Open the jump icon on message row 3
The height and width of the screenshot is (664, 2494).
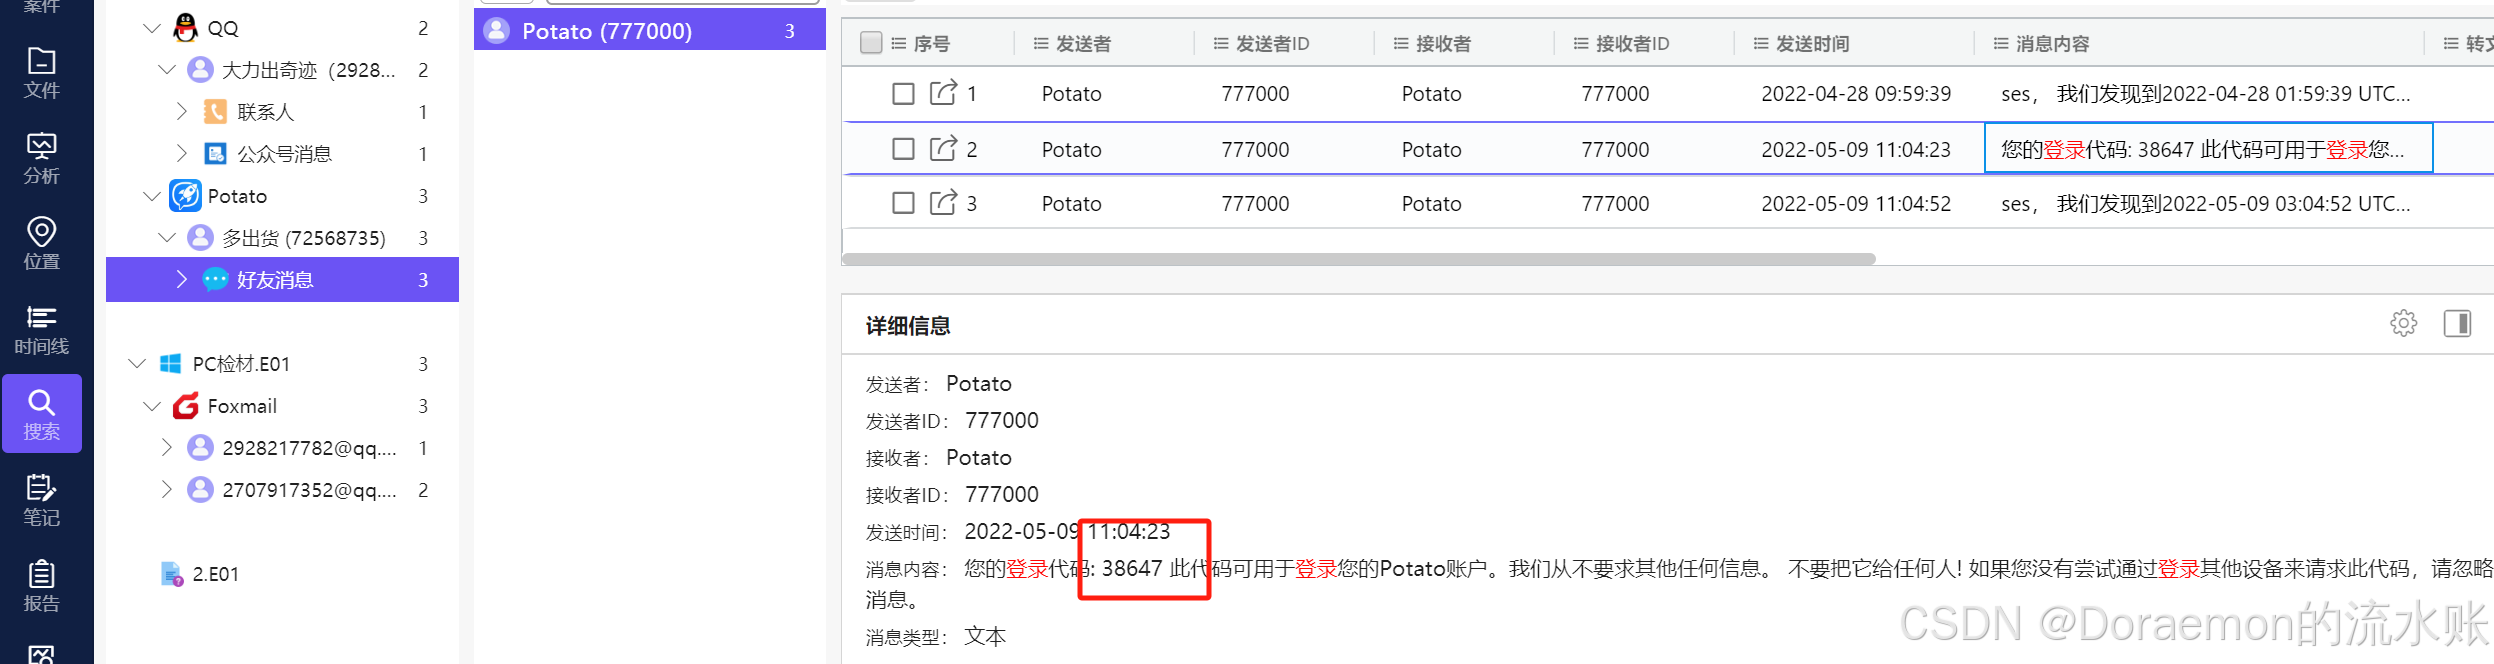(x=943, y=203)
